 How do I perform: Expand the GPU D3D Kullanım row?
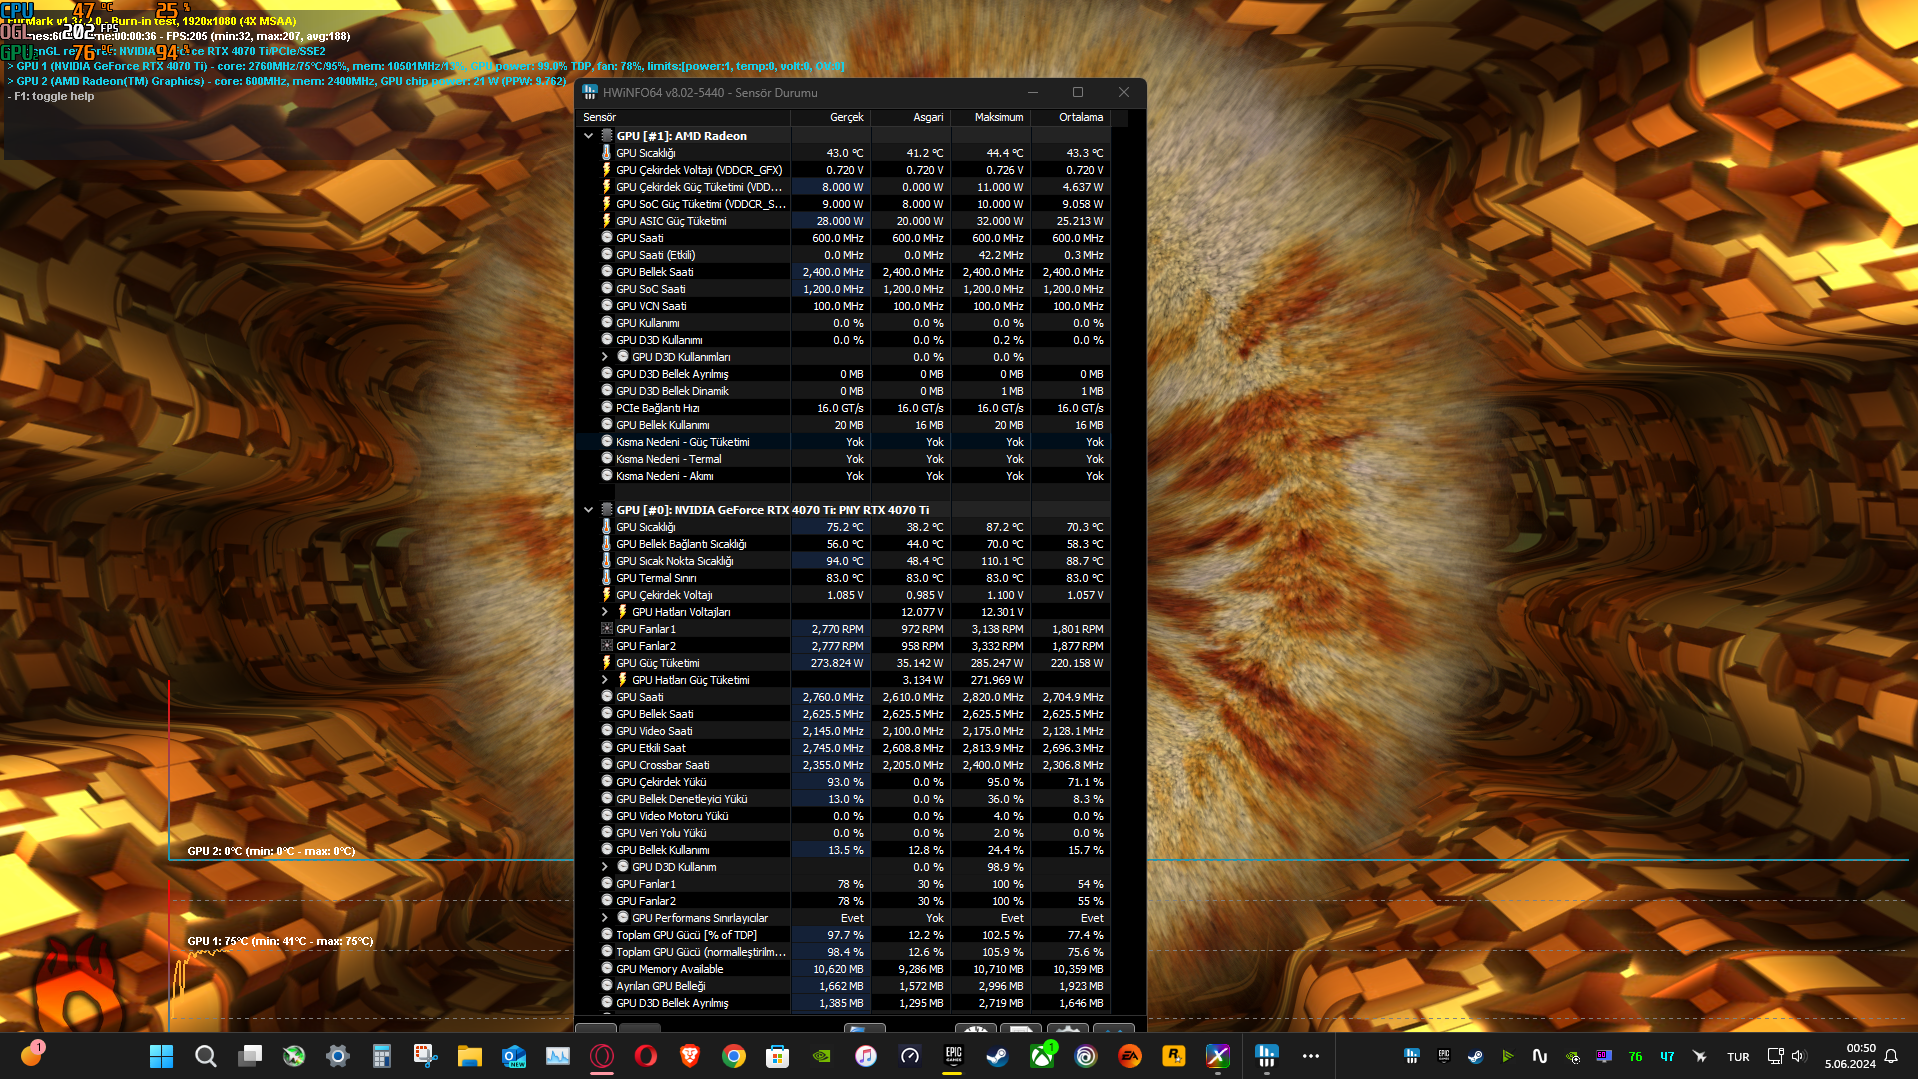pos(604,867)
